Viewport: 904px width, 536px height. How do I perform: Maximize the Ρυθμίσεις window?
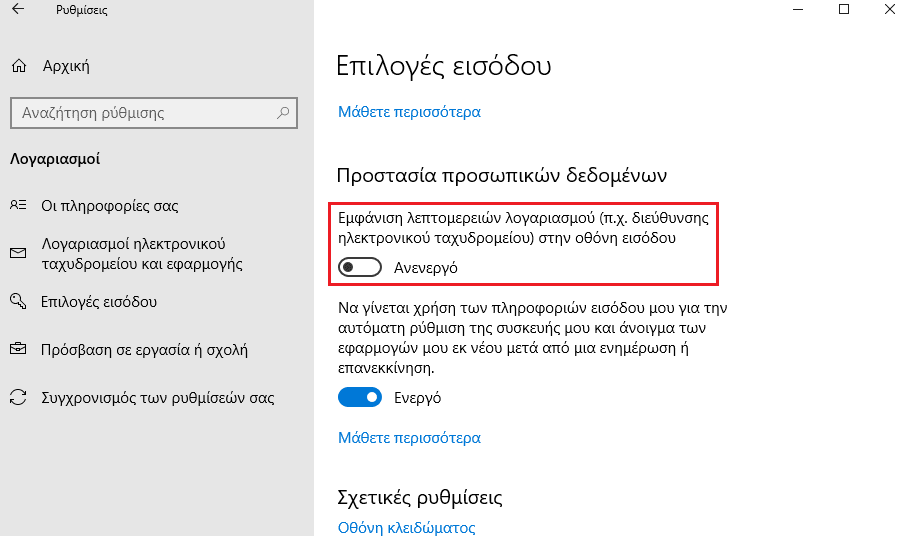point(844,10)
